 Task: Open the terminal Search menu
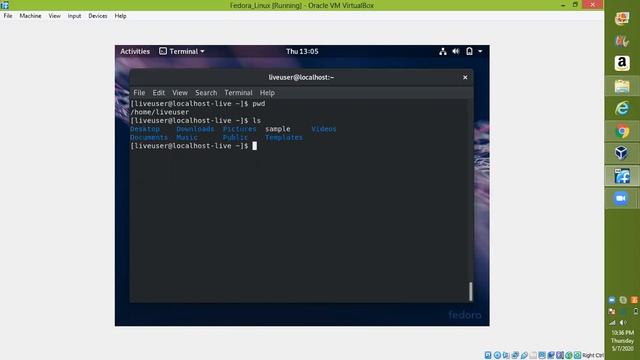[x=206, y=93]
